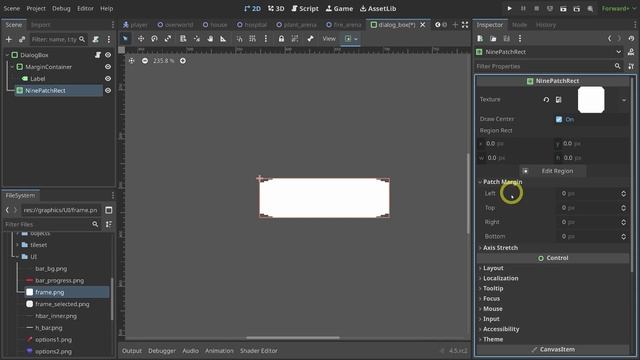Open the snapping options three-dot menu
640x360 pixels.
pyautogui.click(x=266, y=38)
